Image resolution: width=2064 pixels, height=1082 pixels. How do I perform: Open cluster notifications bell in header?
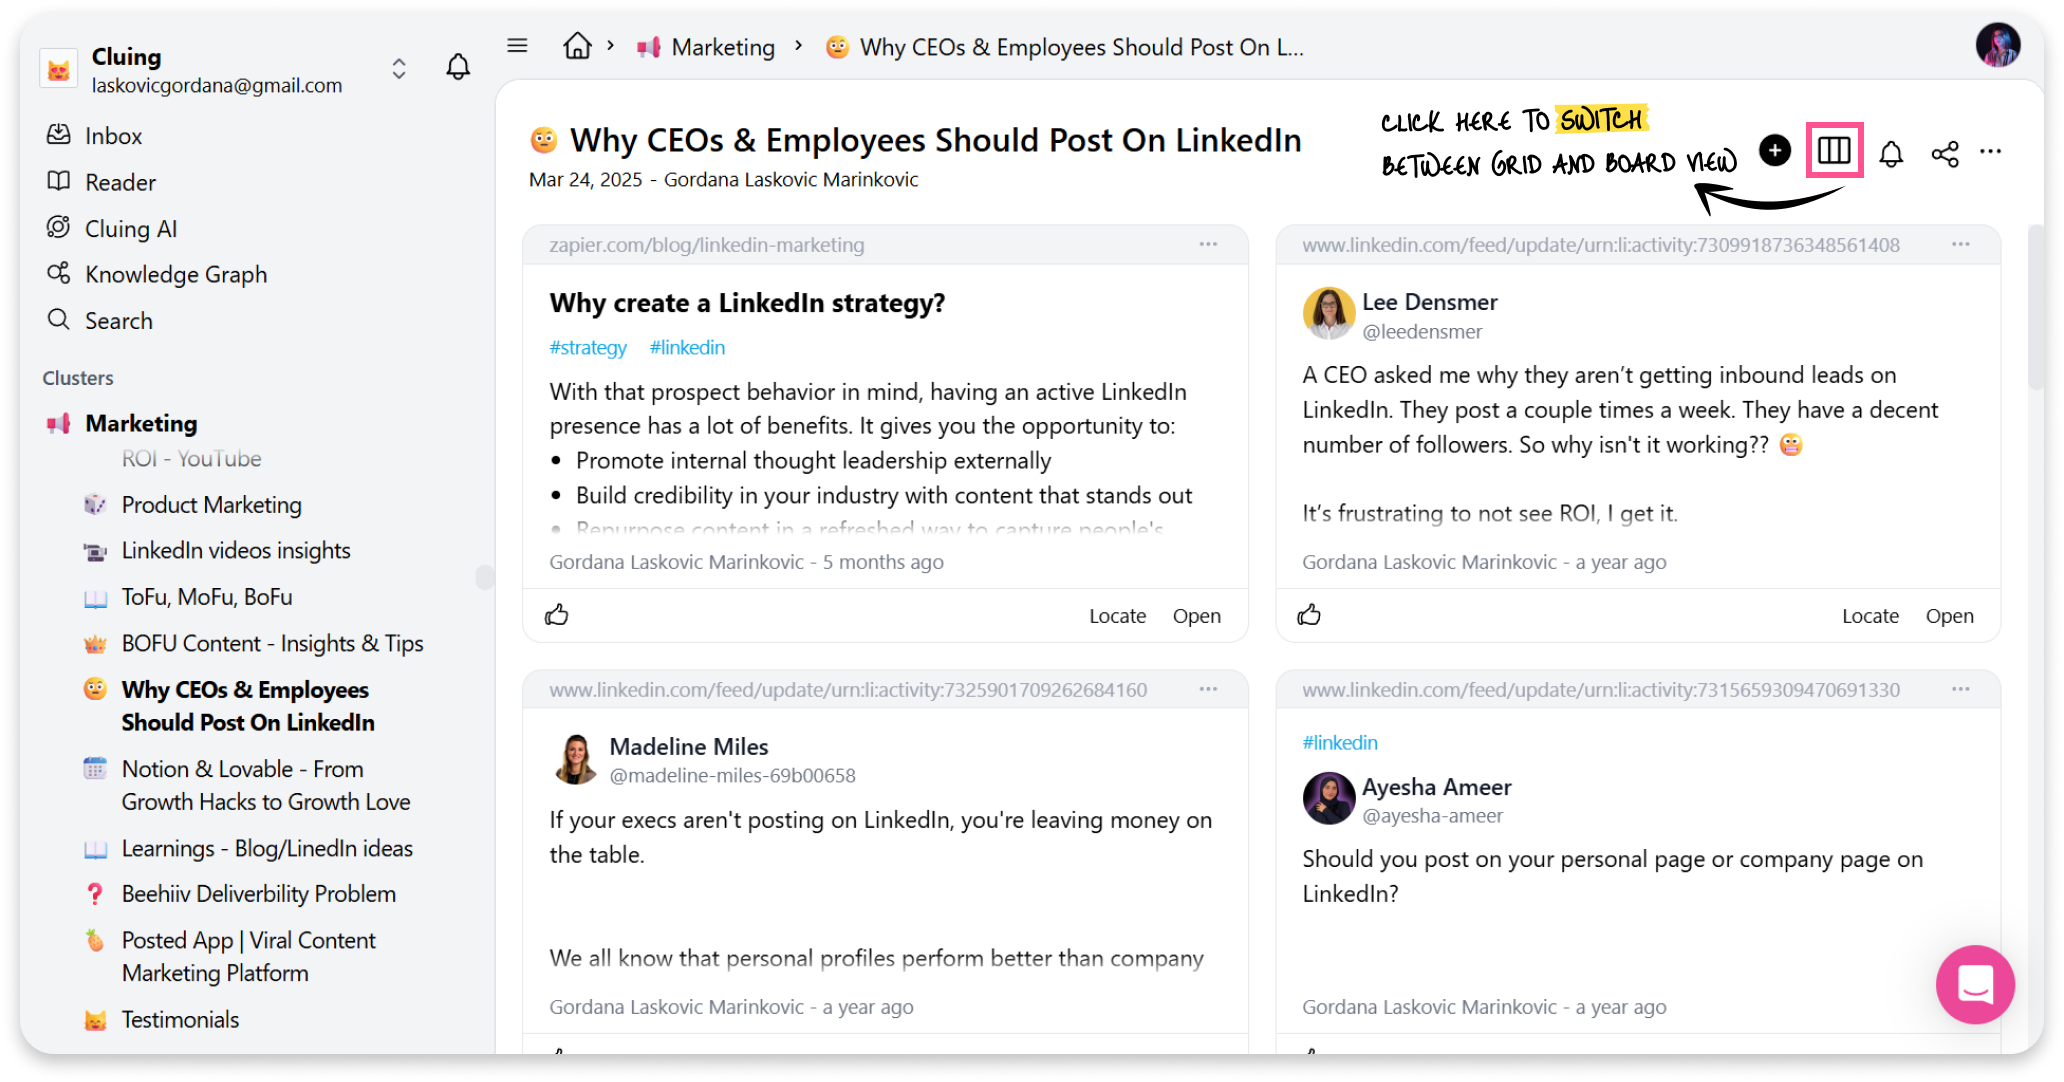coord(1891,153)
